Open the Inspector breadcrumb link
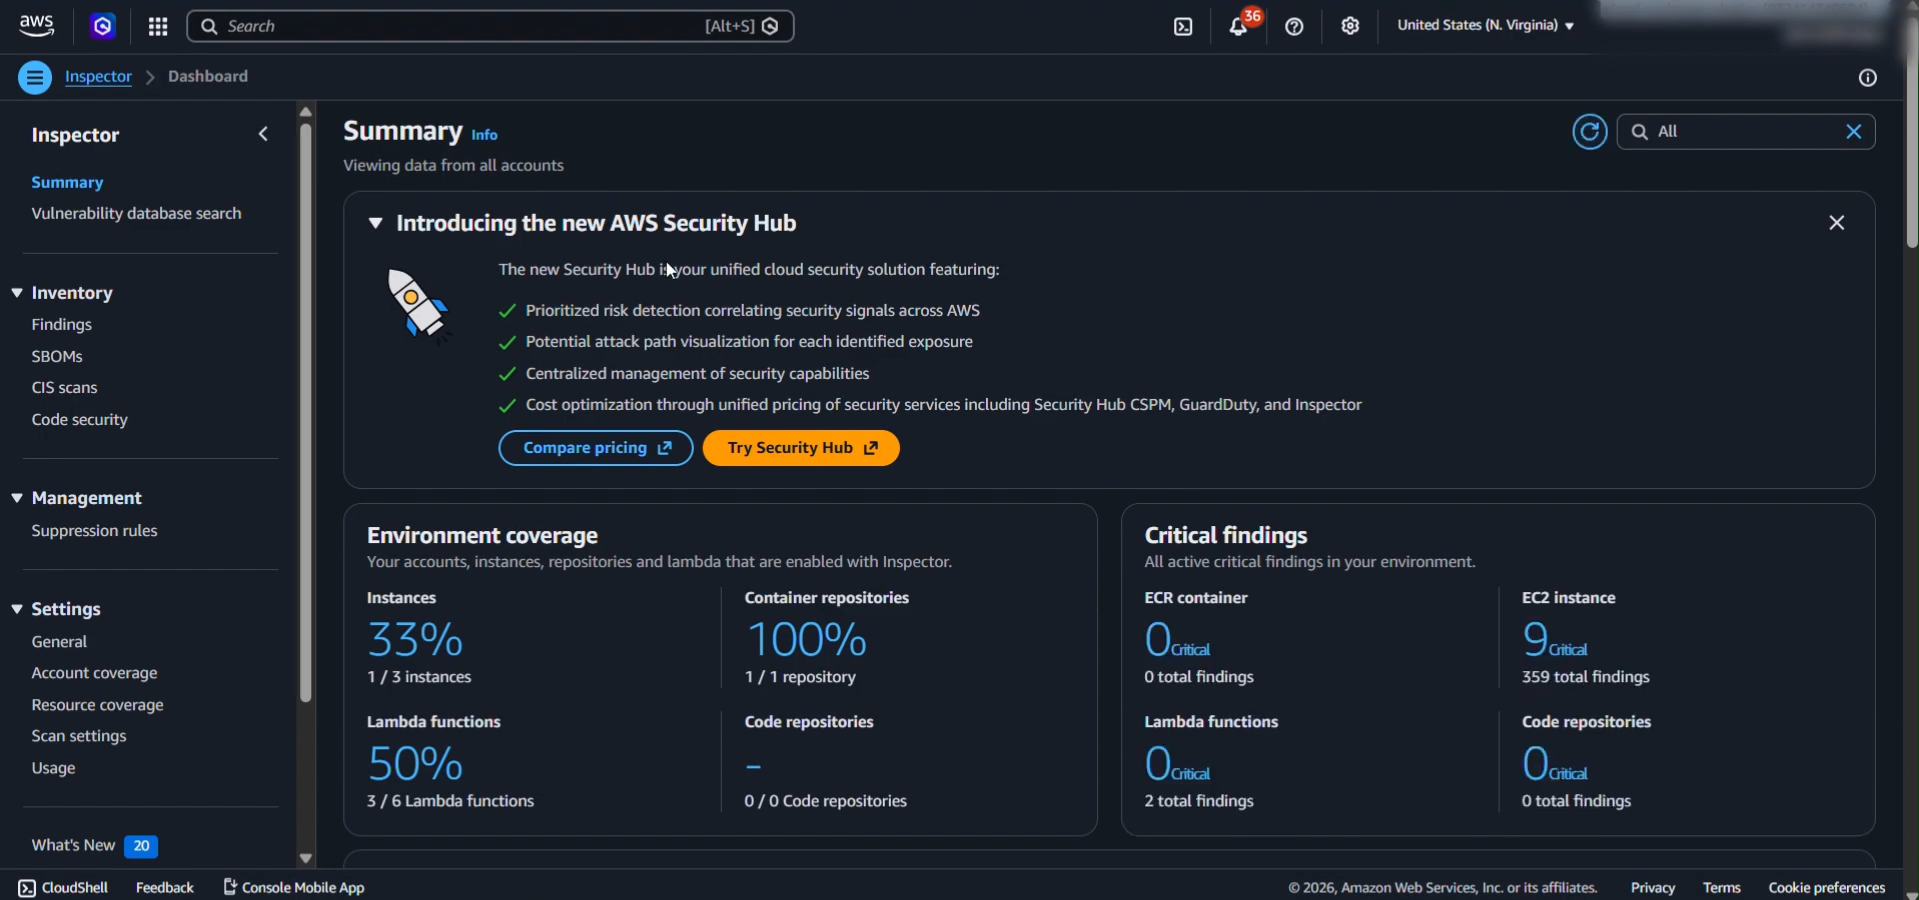 [98, 77]
